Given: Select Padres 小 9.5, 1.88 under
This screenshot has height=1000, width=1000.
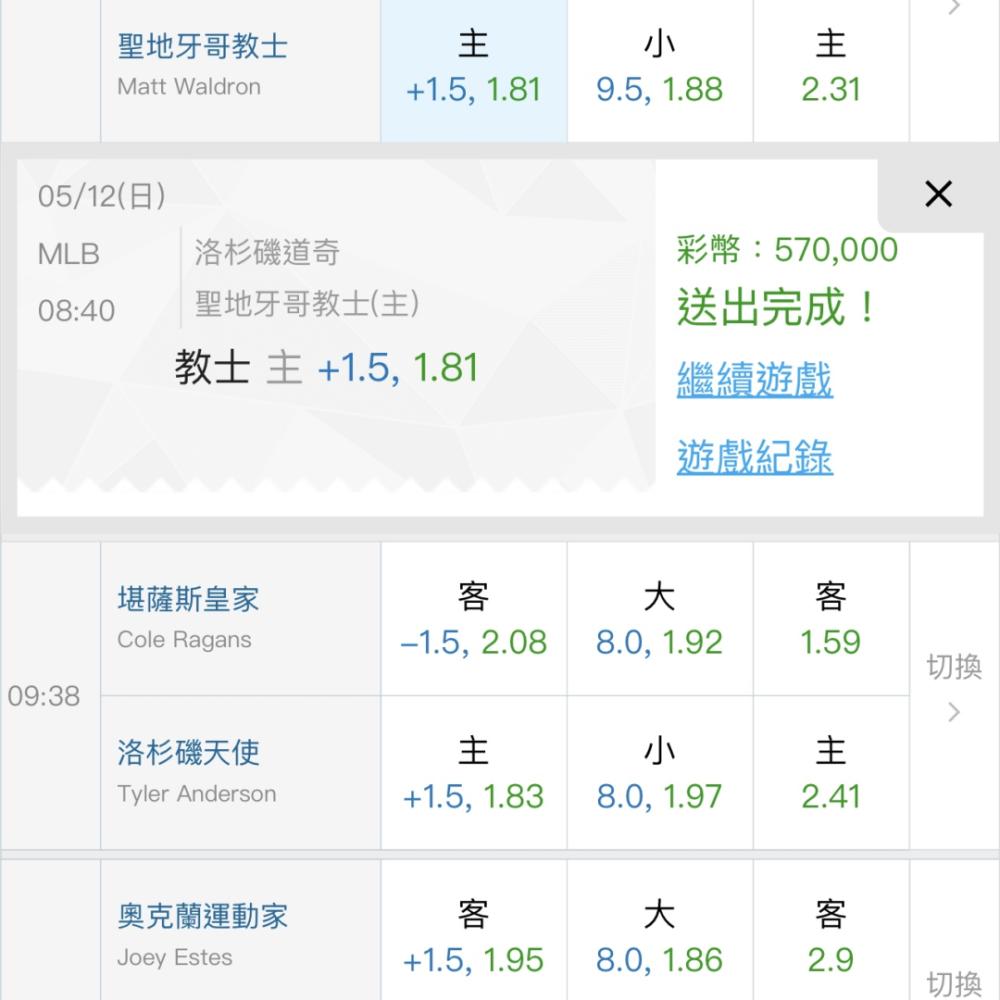Looking at the screenshot, I should point(659,70).
